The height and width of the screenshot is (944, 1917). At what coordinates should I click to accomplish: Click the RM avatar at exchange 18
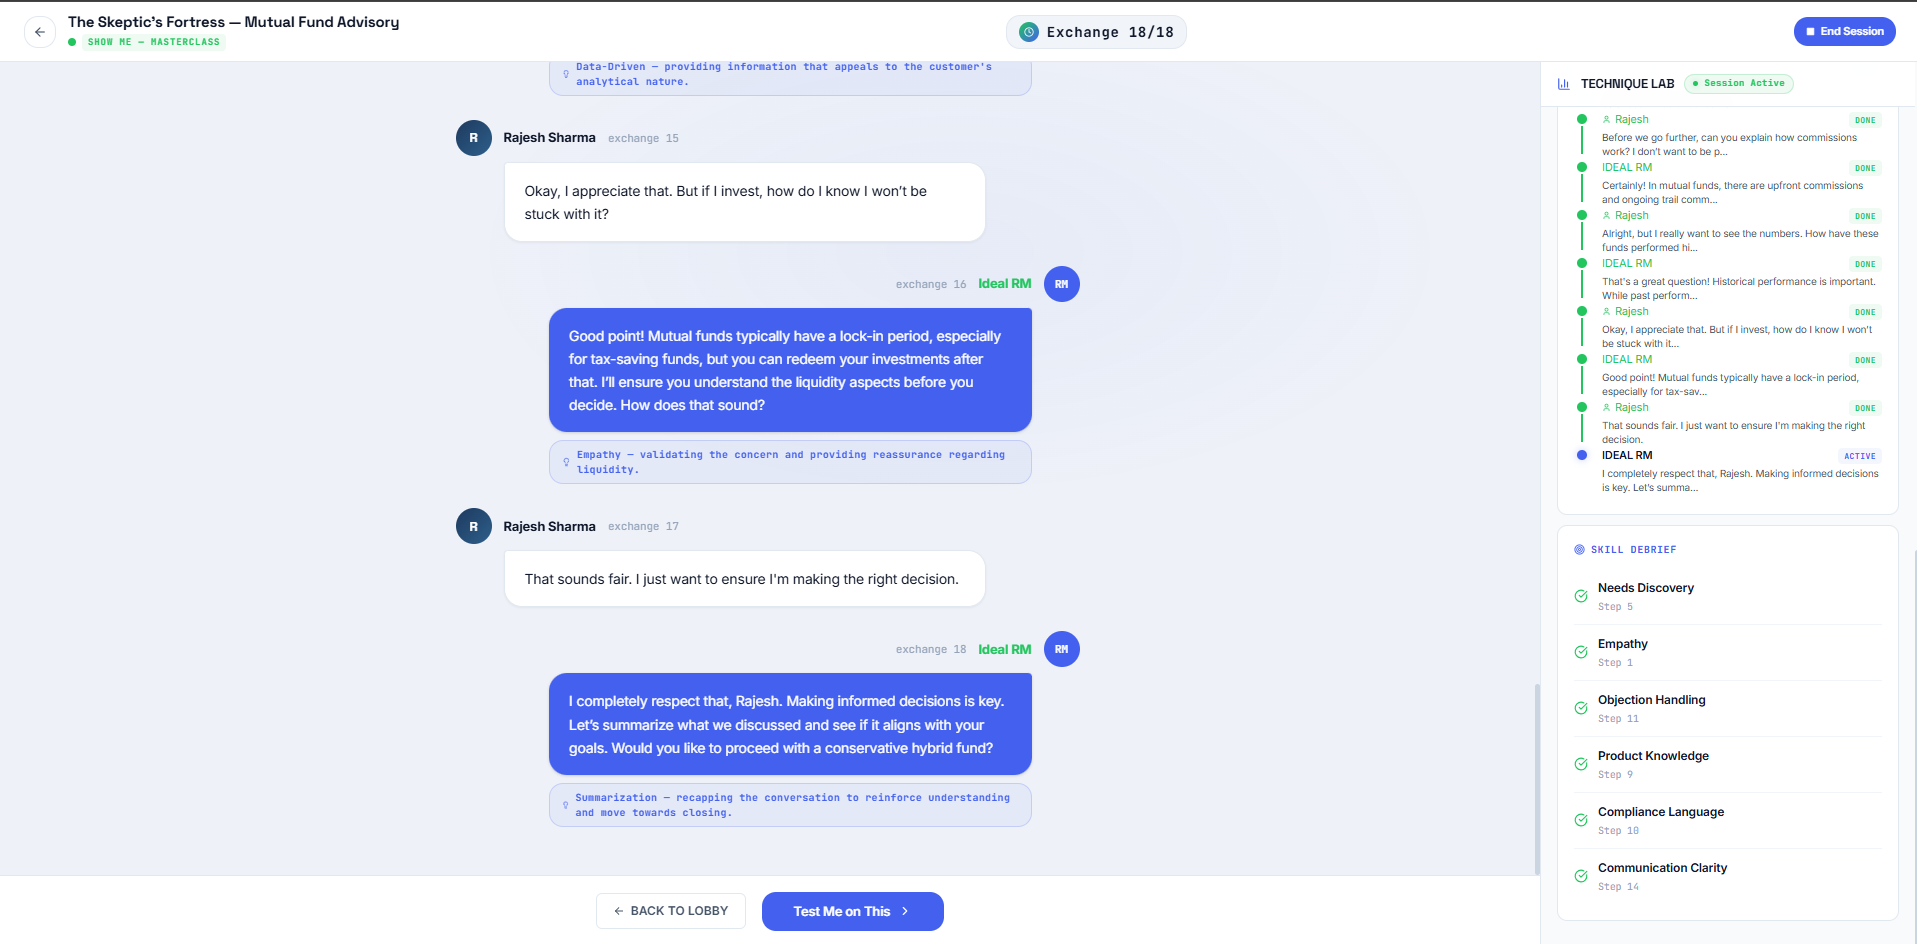click(1062, 649)
